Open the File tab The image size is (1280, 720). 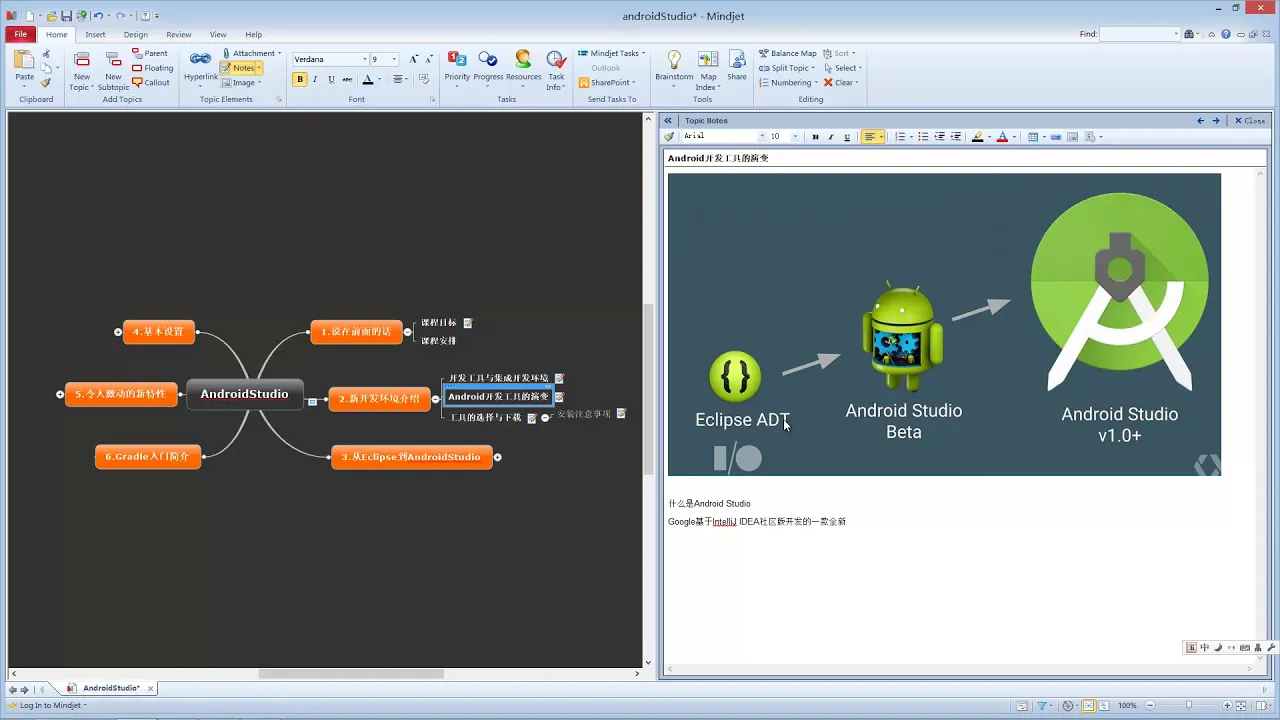coord(20,34)
